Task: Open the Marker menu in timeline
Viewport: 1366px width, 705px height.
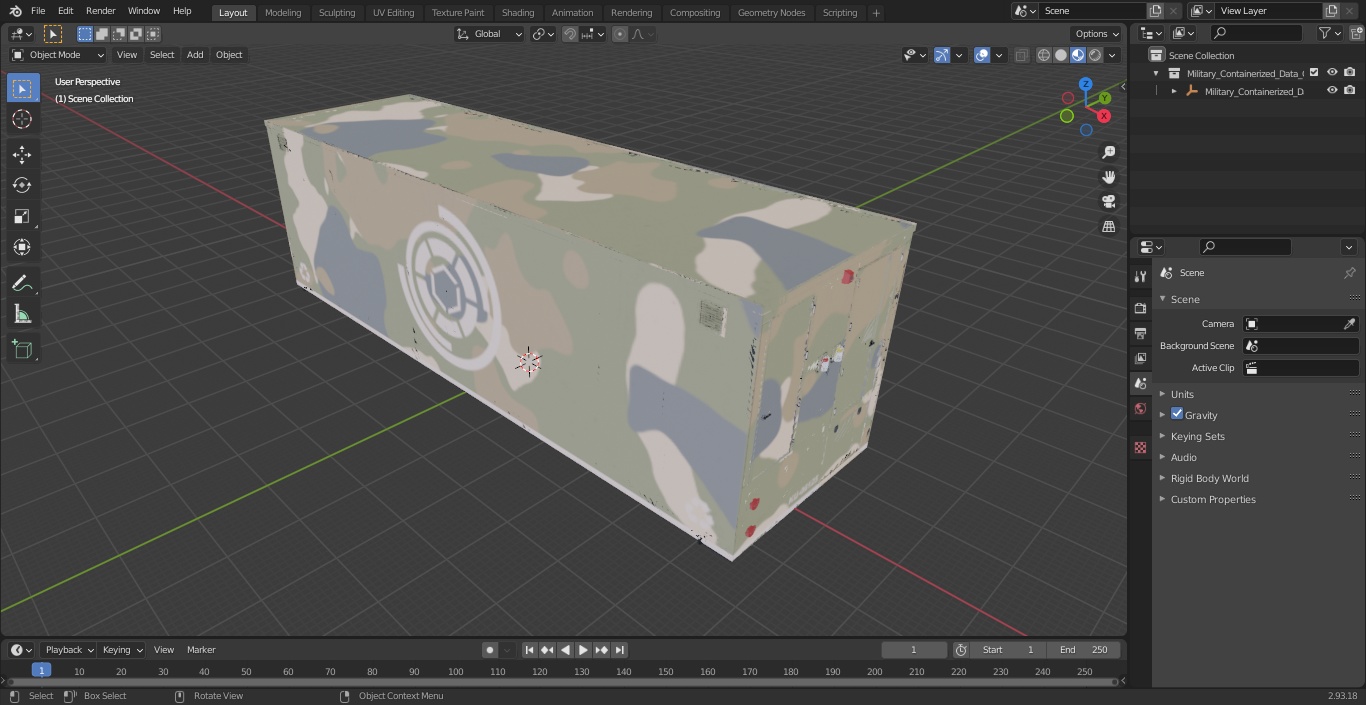Action: (201, 650)
